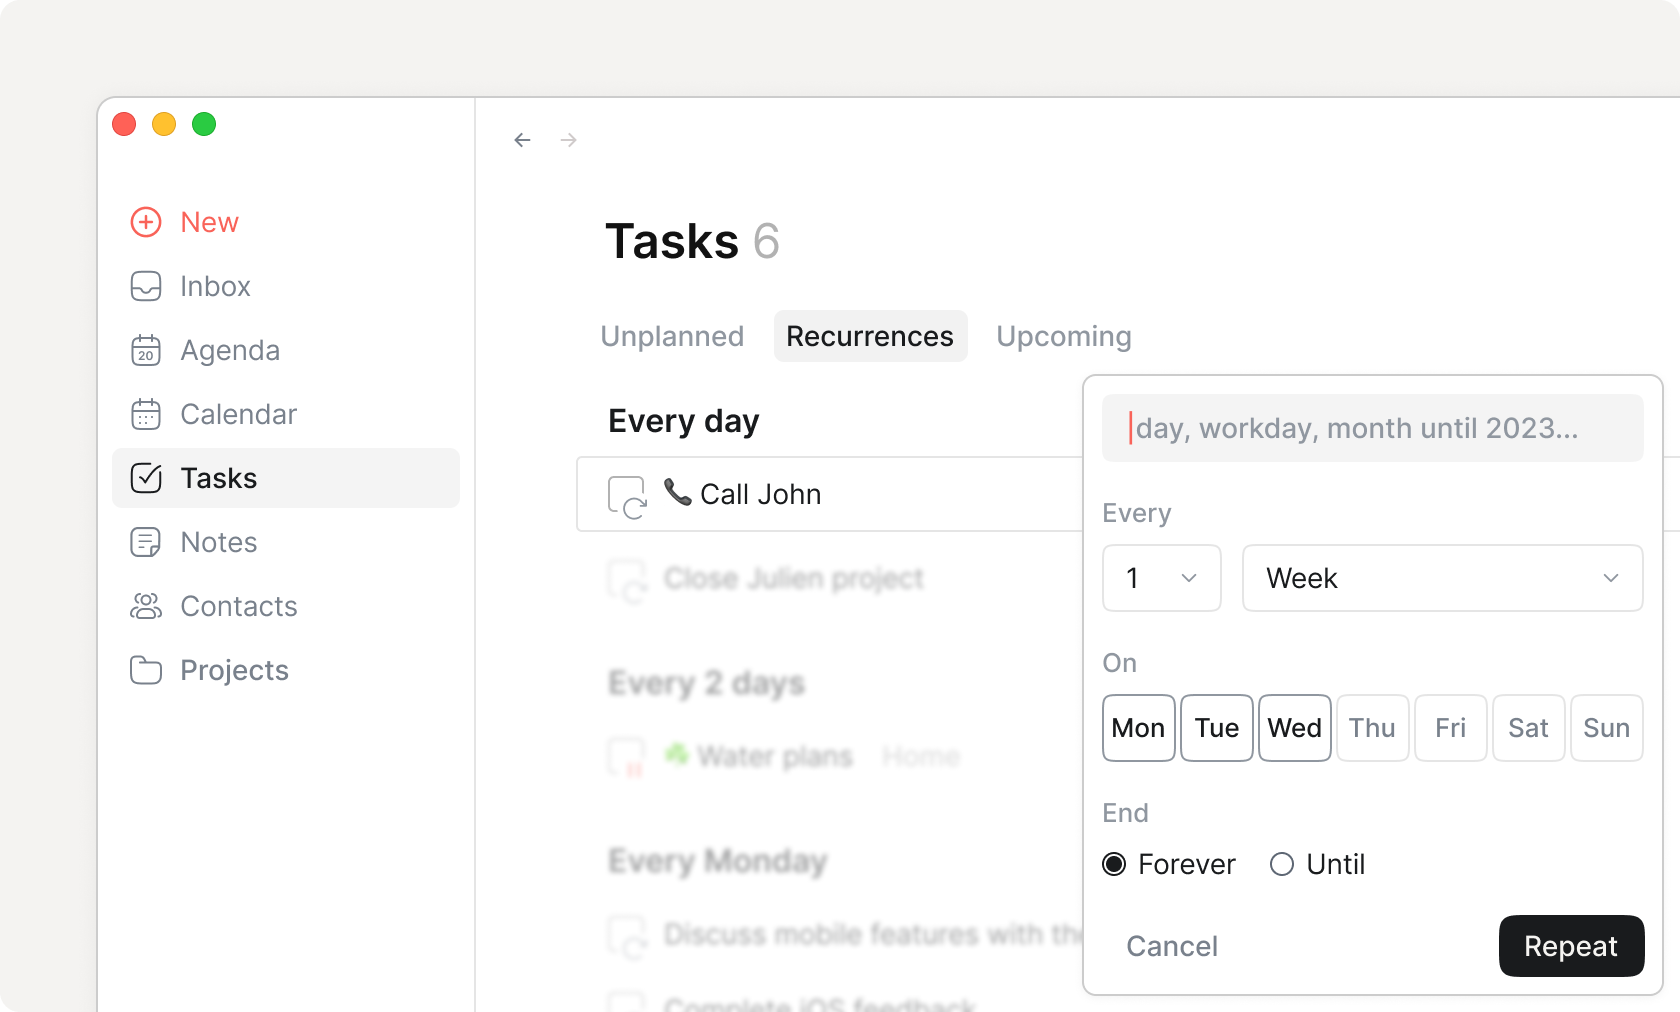Viewport: 1680px width, 1012px height.
Task: Confirm the recurrence with the Repeat button
Action: point(1570,946)
